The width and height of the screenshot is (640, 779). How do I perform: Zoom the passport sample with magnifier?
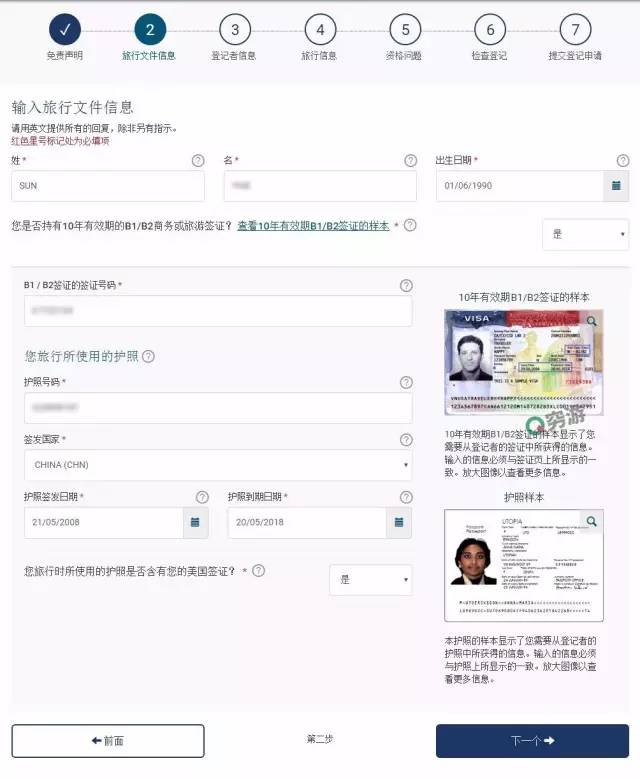click(x=592, y=521)
